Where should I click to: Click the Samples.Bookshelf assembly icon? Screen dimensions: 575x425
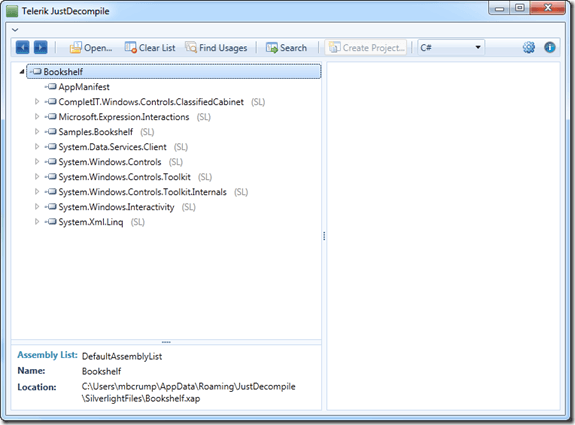51,132
